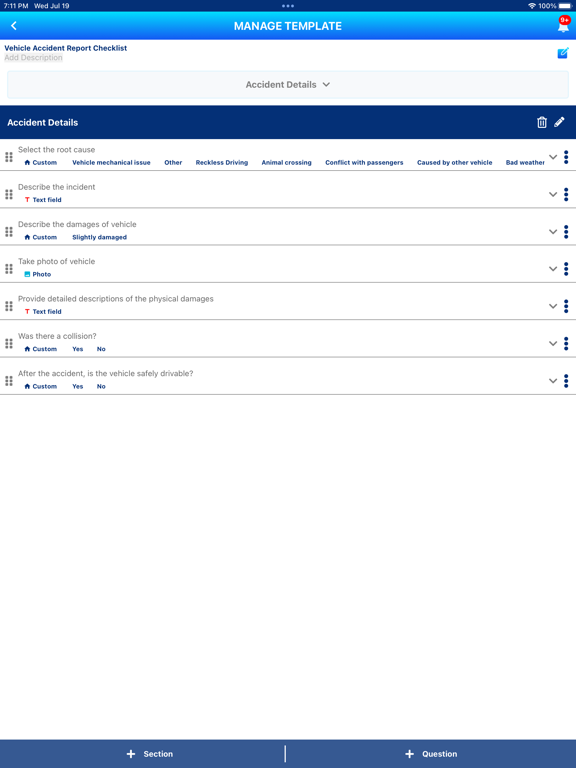Viewport: 576px width, 768px height.
Task: Add a new Section
Action: pyautogui.click(x=149, y=754)
